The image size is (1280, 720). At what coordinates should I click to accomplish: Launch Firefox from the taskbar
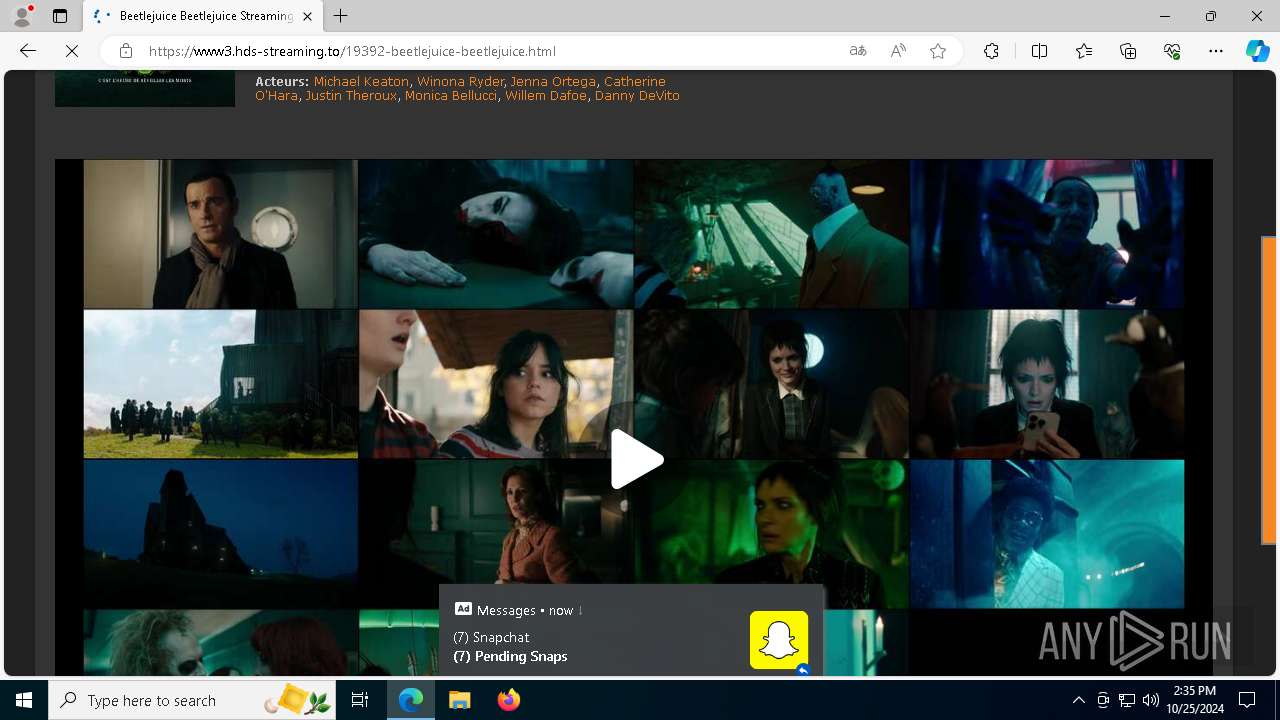click(508, 700)
